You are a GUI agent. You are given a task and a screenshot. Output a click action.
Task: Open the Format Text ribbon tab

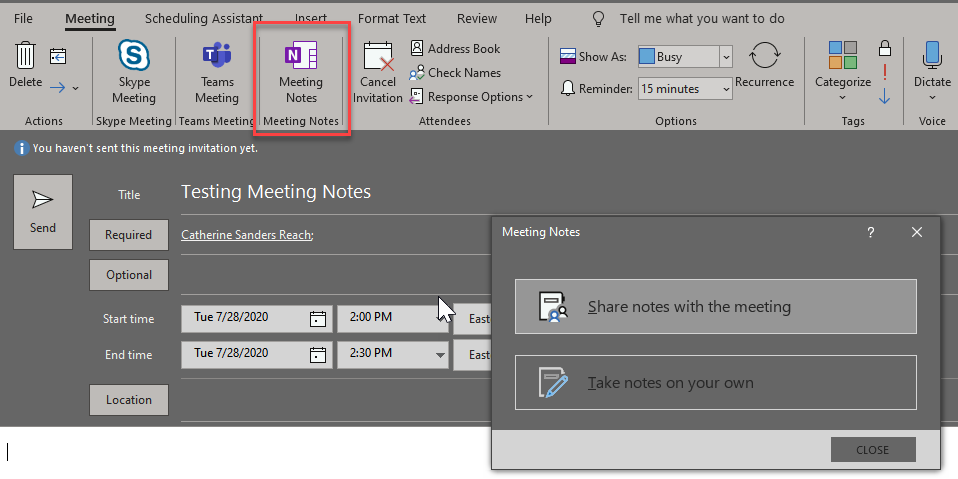click(392, 19)
